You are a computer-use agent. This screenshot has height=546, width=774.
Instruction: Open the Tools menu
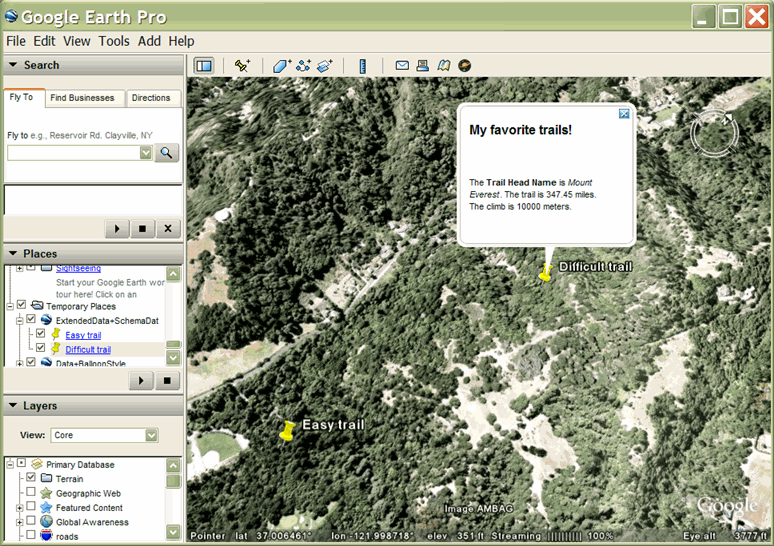pyautogui.click(x=114, y=41)
